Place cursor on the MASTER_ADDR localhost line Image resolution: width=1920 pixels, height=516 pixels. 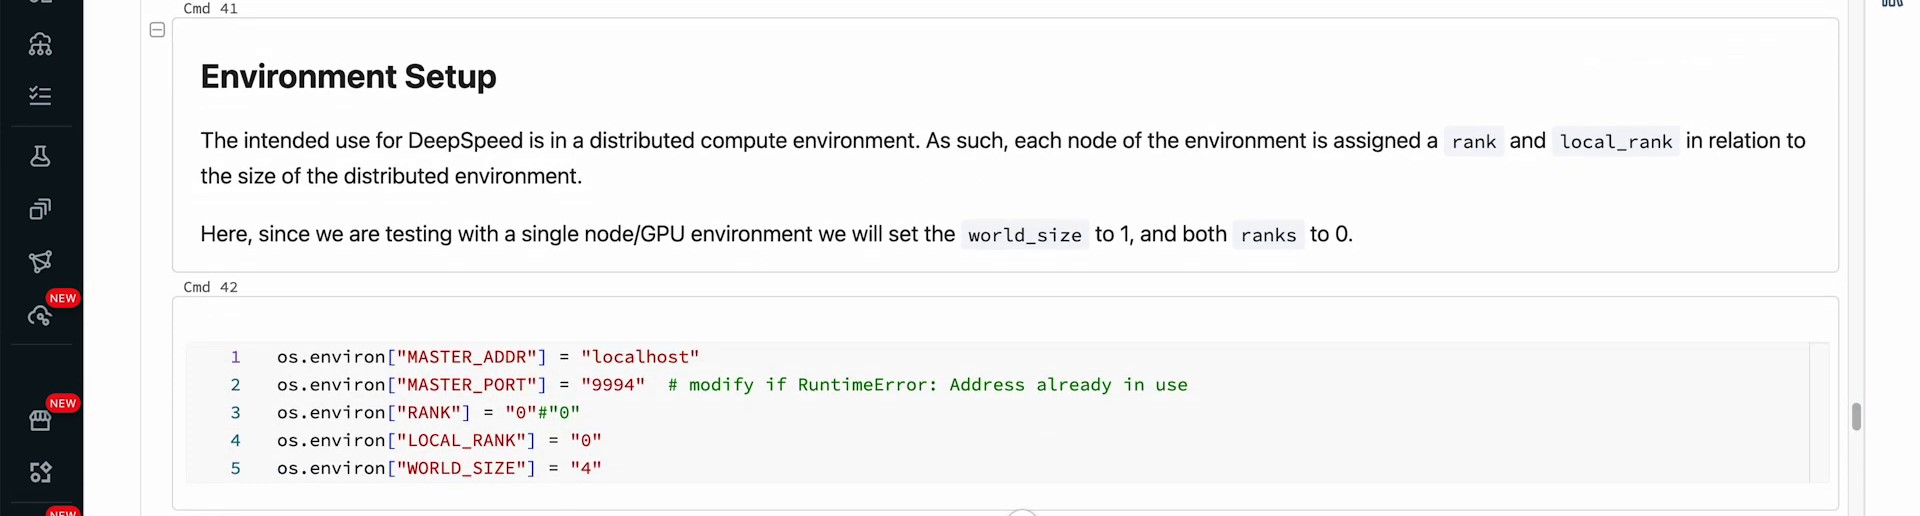tap(488, 357)
